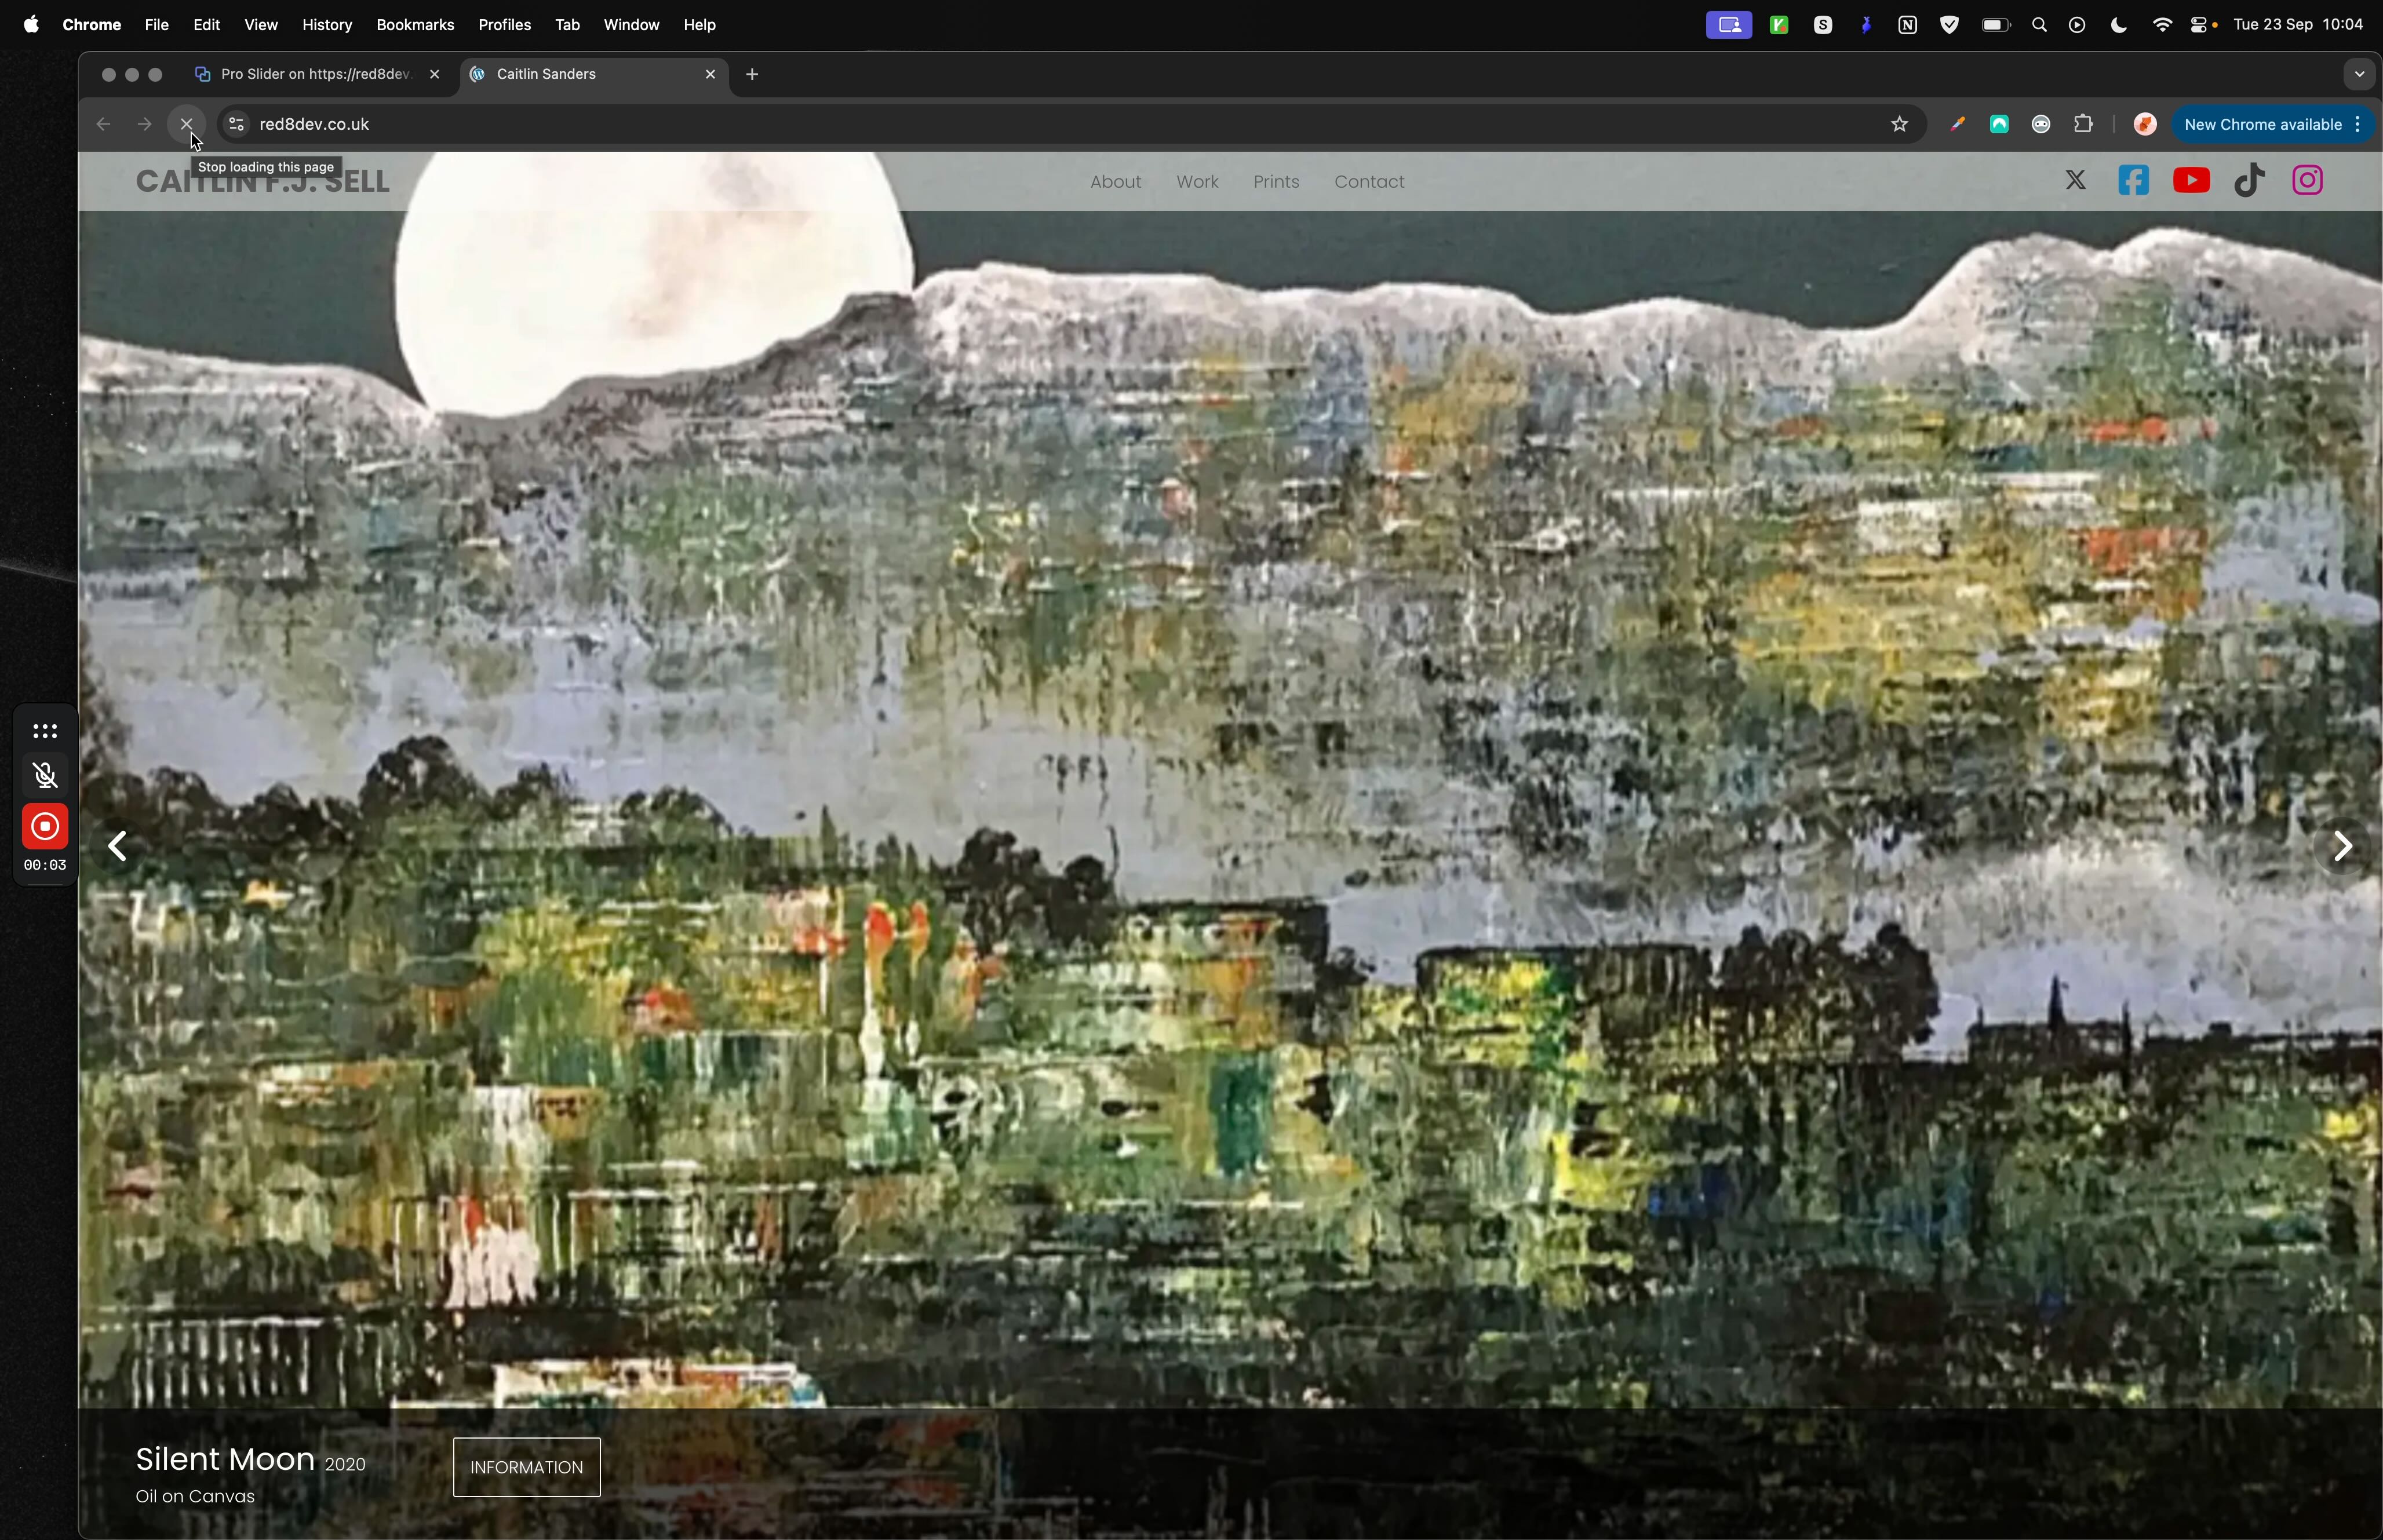Switch to the Pro Slider tab
Viewport: 2383px width, 1540px height.
pos(316,74)
